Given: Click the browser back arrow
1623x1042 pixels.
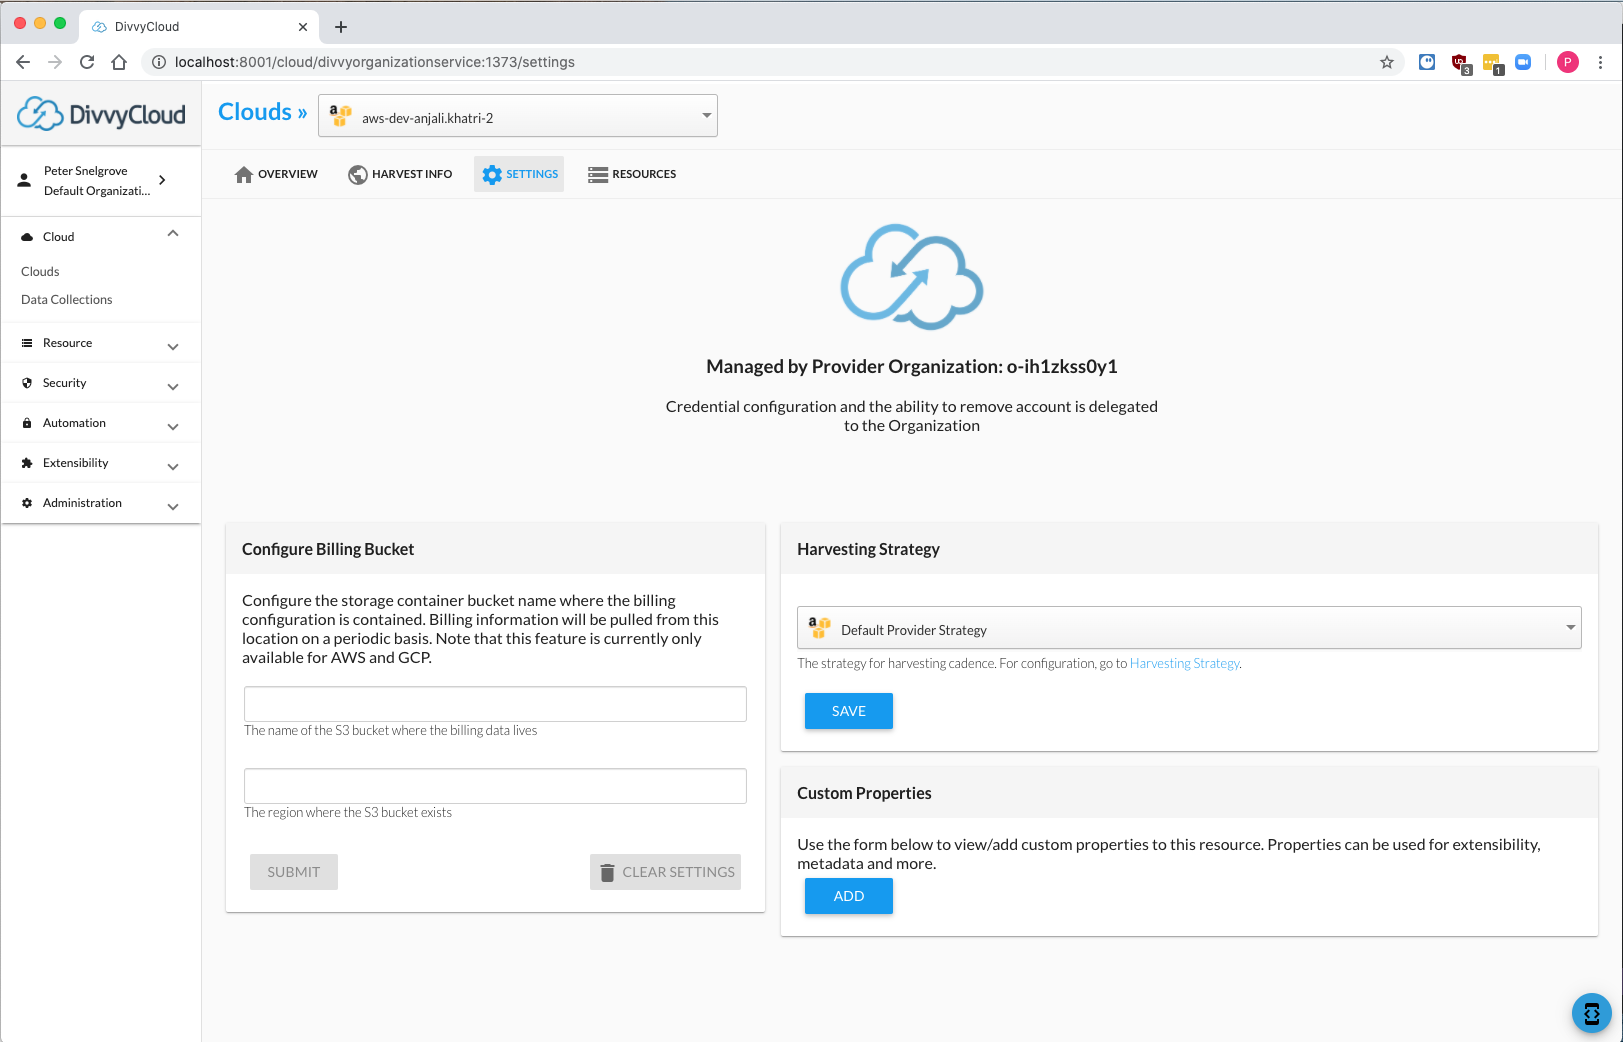Looking at the screenshot, I should (x=23, y=62).
